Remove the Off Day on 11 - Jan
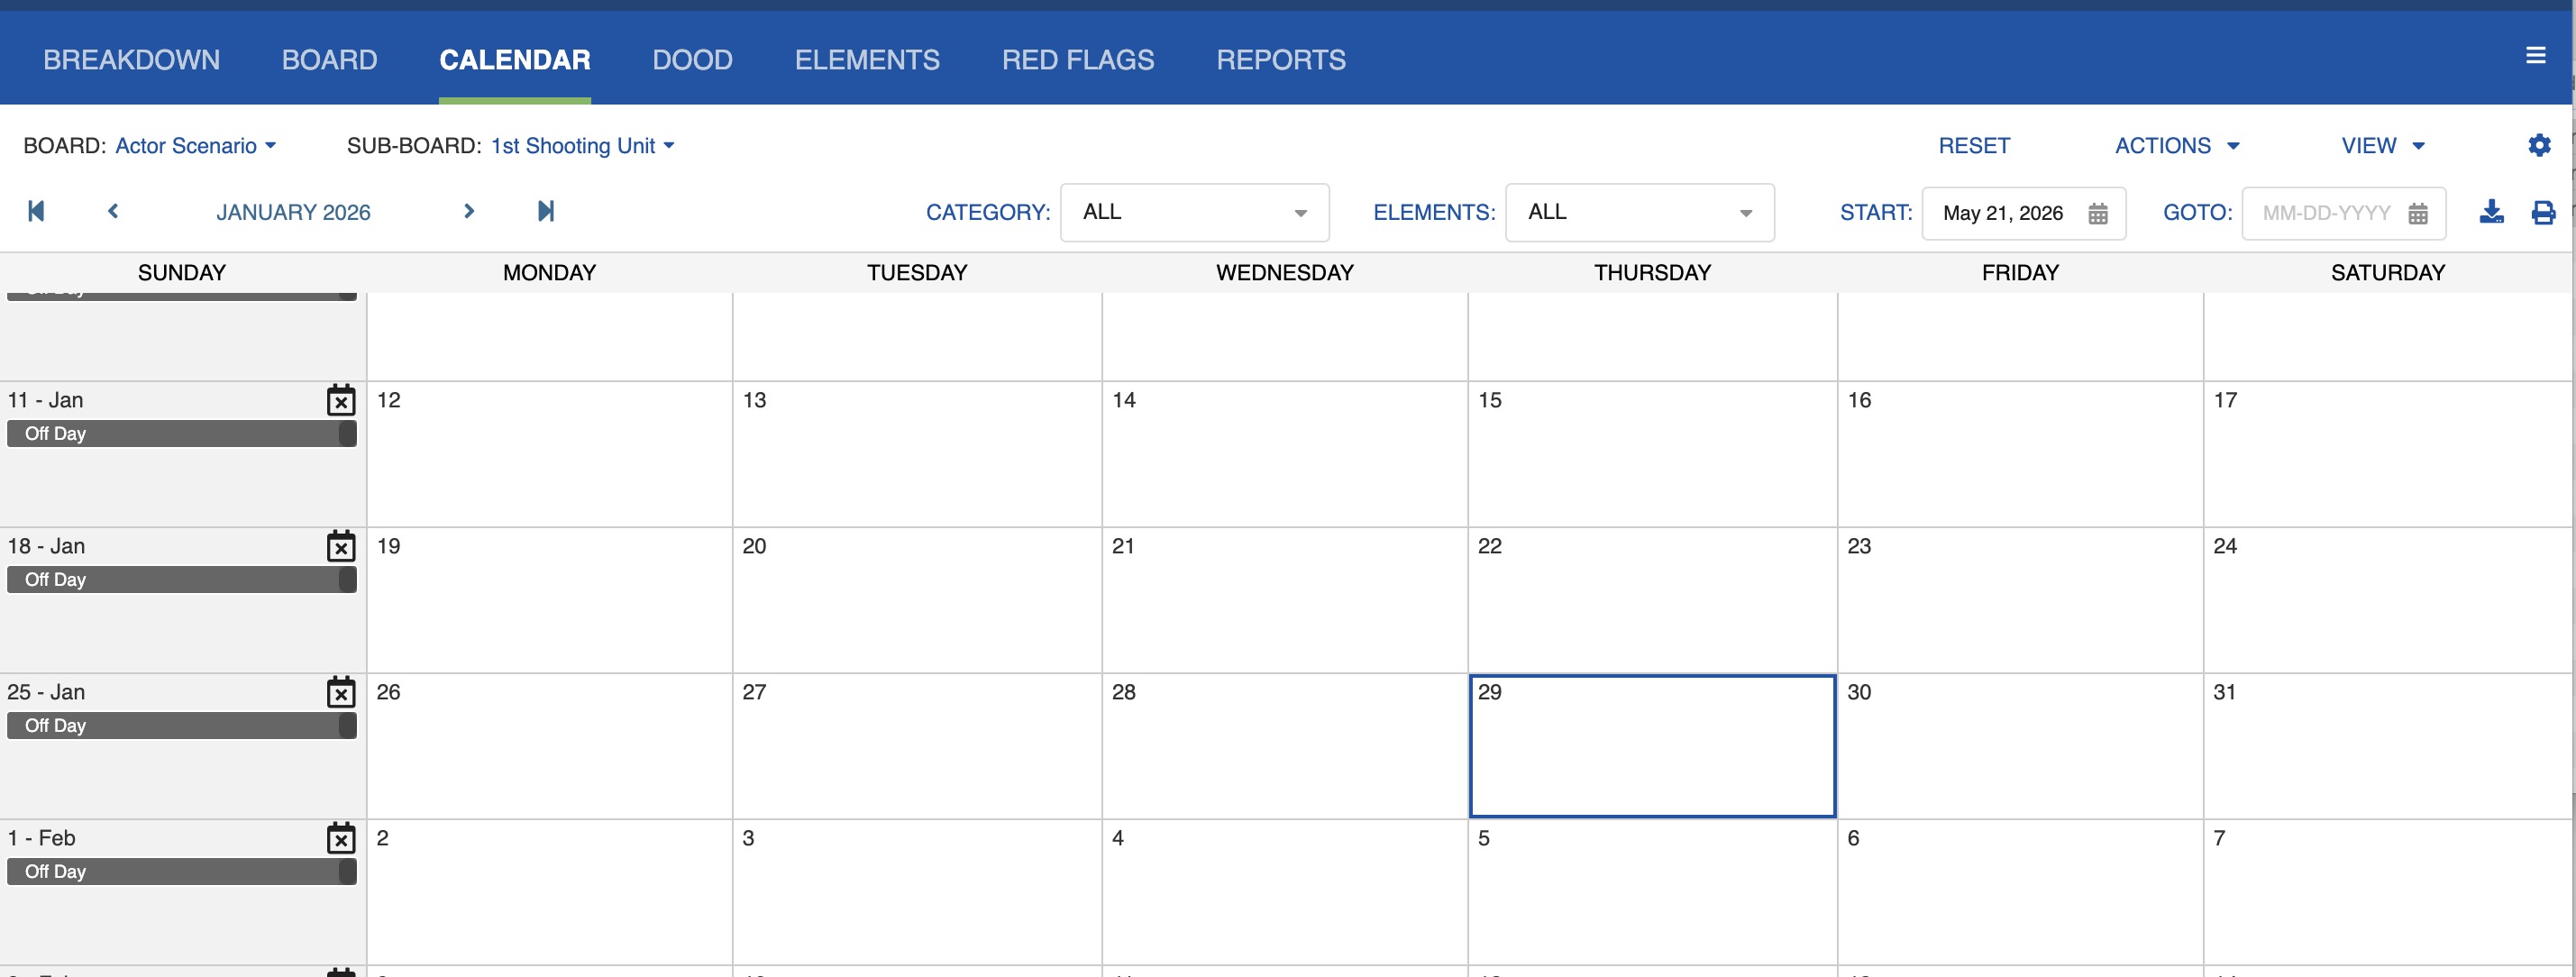 point(341,400)
